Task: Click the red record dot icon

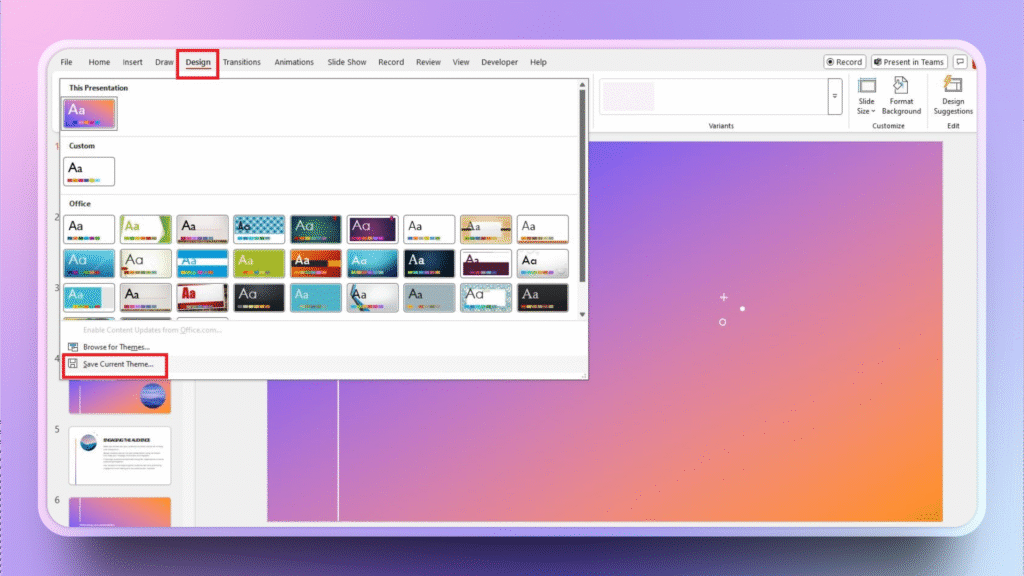Action: pyautogui.click(x=830, y=61)
